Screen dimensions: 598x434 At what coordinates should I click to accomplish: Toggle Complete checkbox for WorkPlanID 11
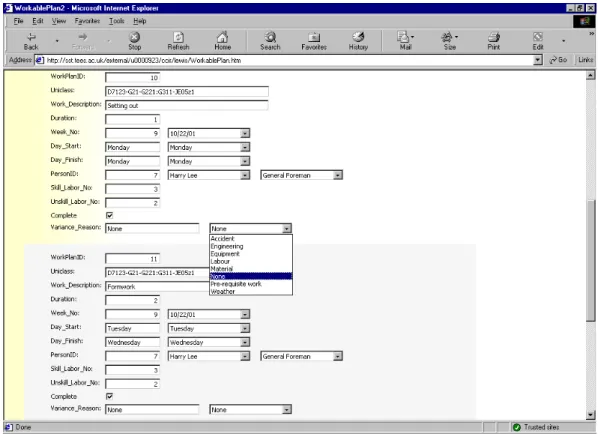tap(109, 397)
